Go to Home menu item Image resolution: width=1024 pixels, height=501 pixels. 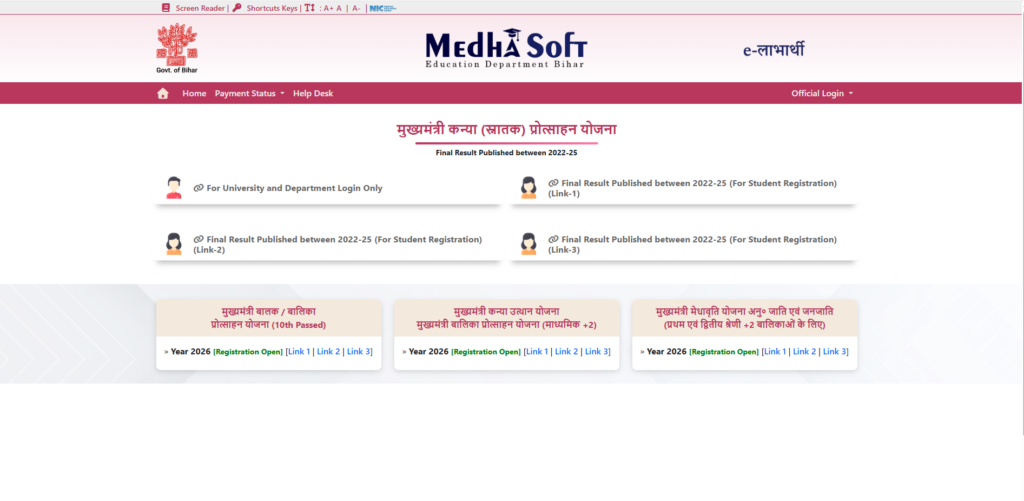(x=194, y=93)
